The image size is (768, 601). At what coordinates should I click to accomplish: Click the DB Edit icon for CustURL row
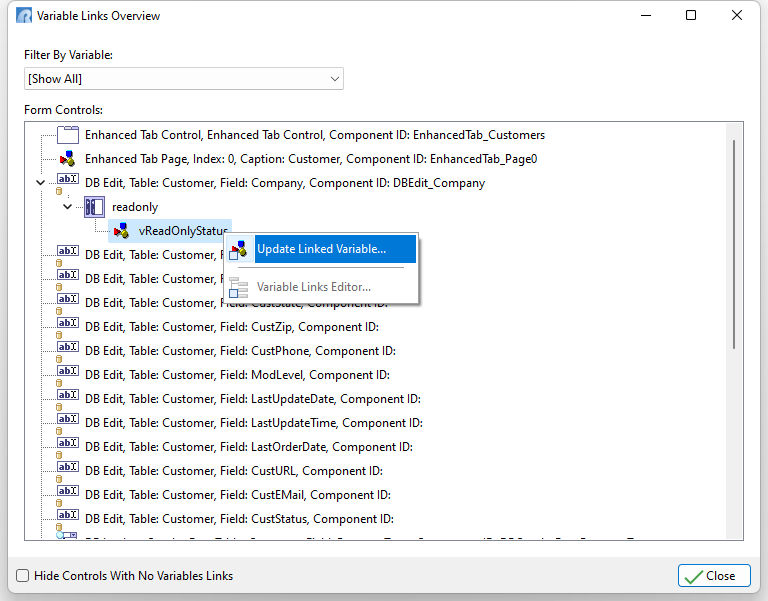(67, 471)
